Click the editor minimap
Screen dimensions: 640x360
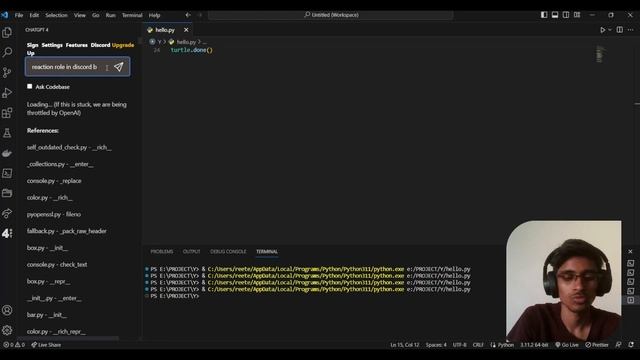tap(600, 54)
